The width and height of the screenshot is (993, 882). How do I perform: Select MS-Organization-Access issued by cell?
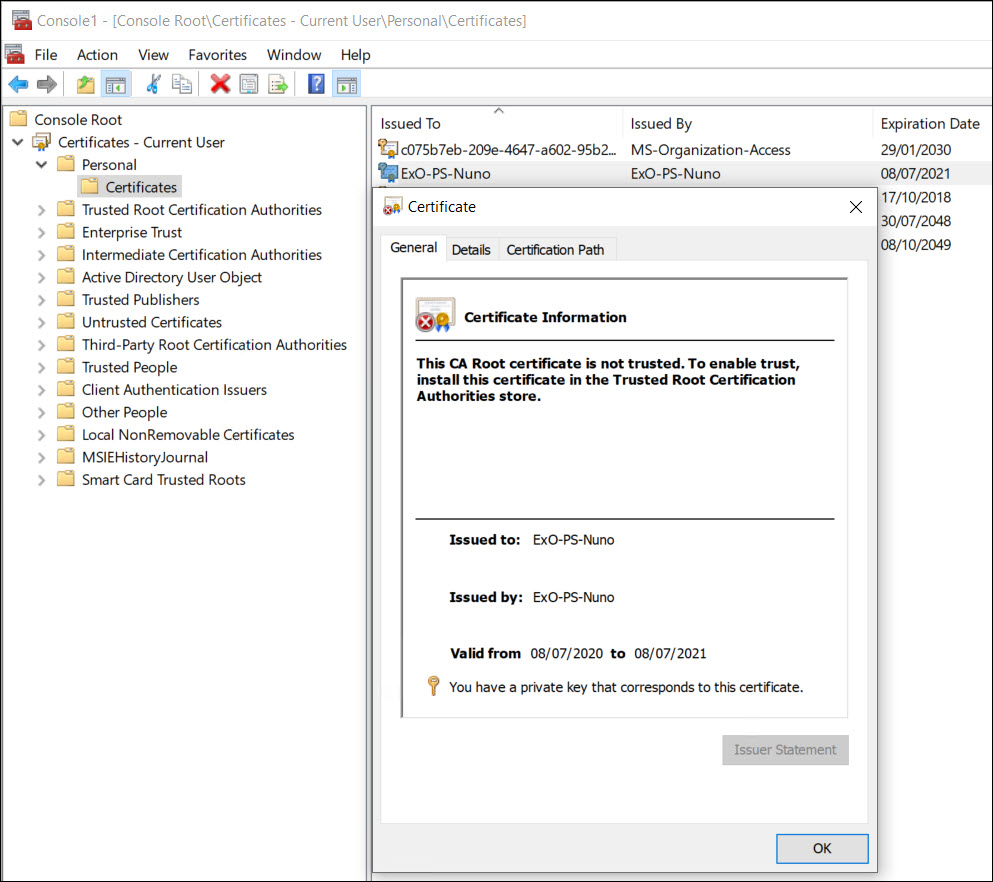(710, 149)
